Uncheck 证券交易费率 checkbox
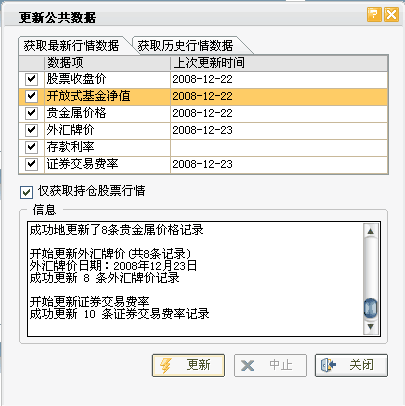The height and width of the screenshot is (406, 405). [31, 164]
